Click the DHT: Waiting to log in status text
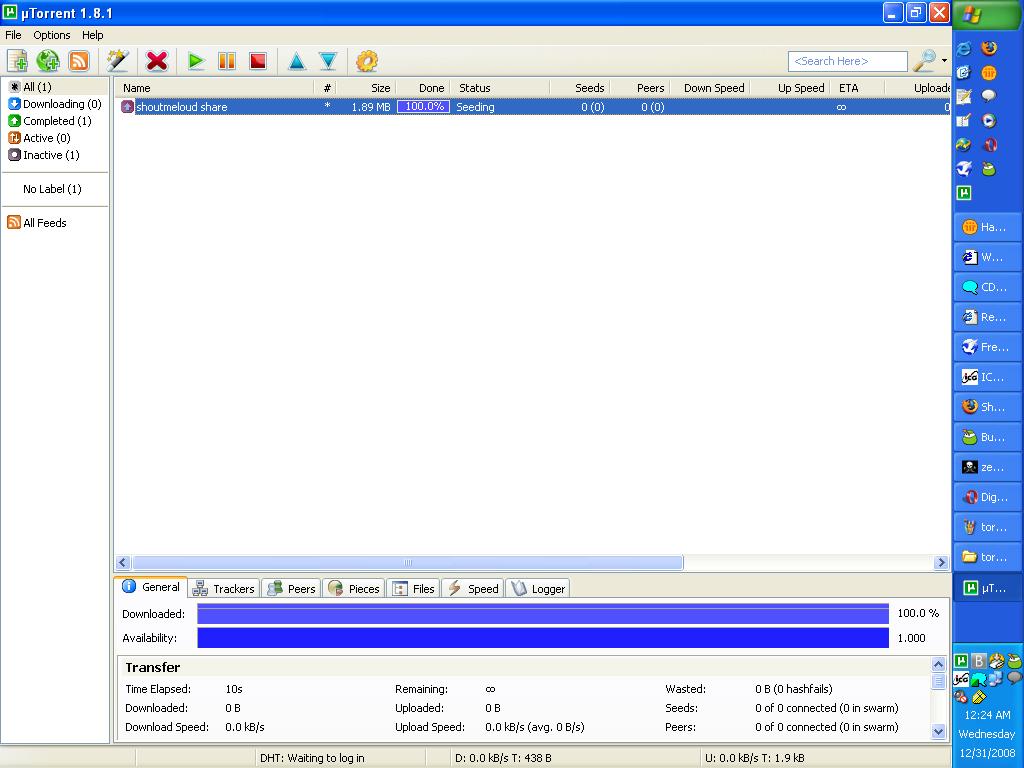This screenshot has height=768, width=1024. (312, 758)
